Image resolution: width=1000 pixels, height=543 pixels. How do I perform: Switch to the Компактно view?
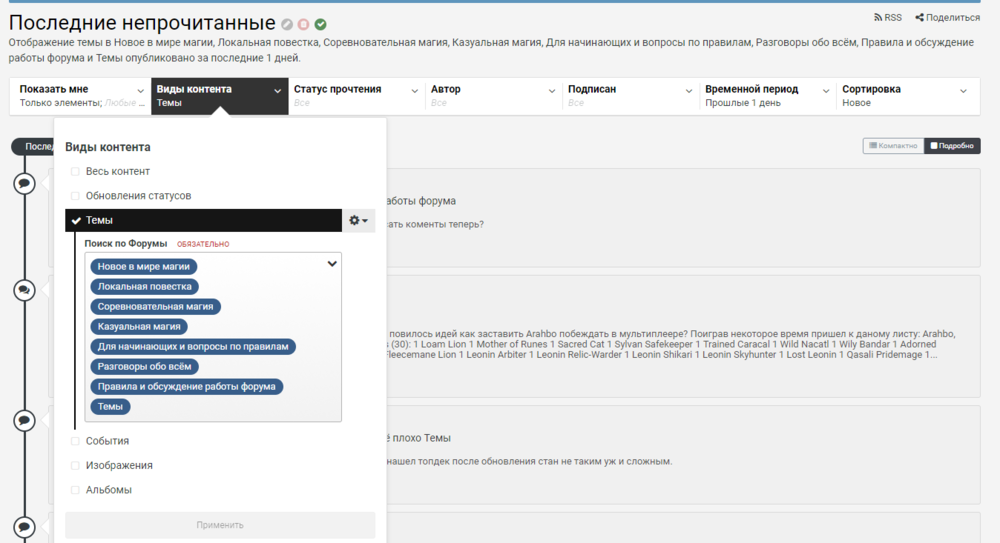(893, 146)
